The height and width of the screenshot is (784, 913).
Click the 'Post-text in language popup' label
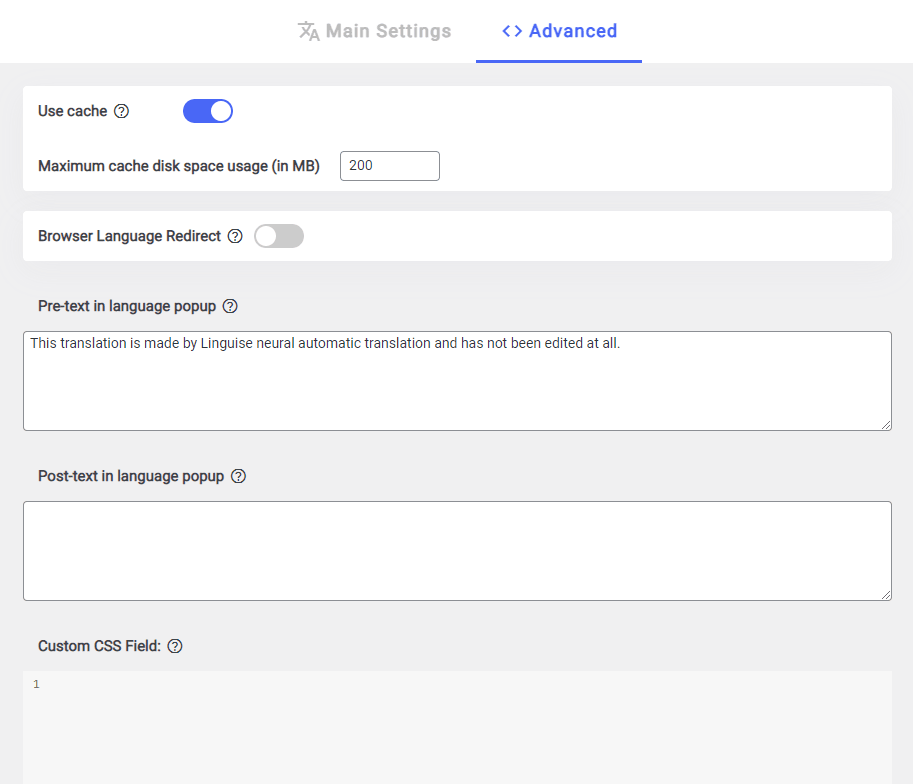point(131,476)
